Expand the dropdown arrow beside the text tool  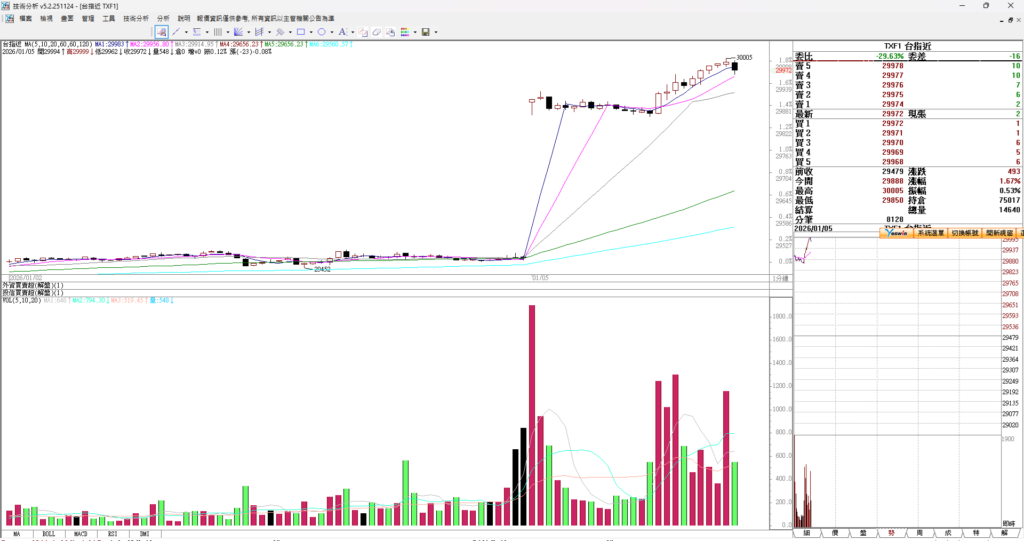coord(353,32)
